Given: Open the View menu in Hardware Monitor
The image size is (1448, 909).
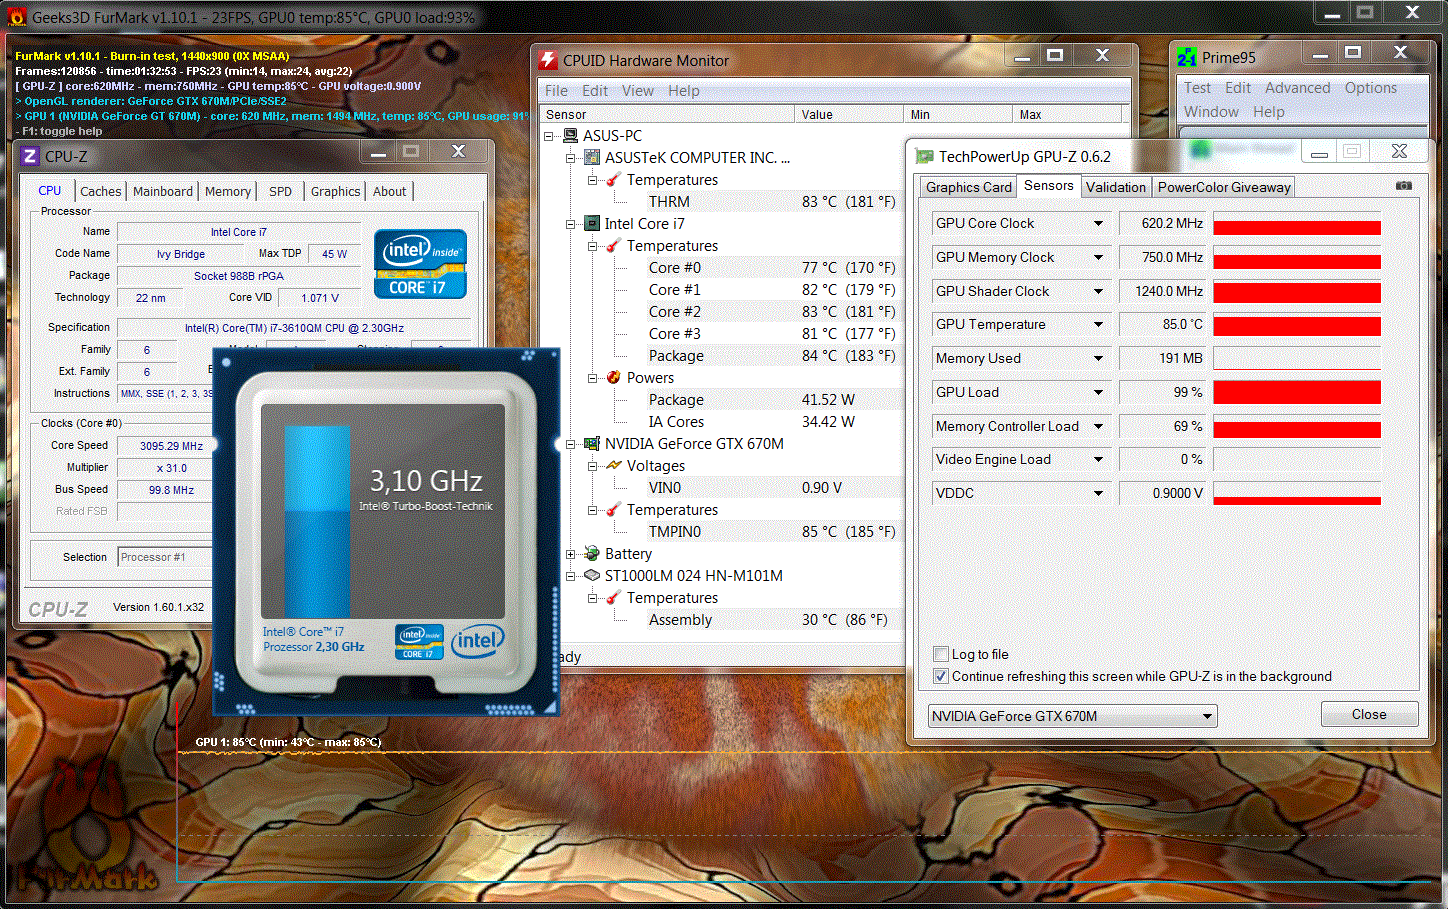Looking at the screenshot, I should pos(637,91).
